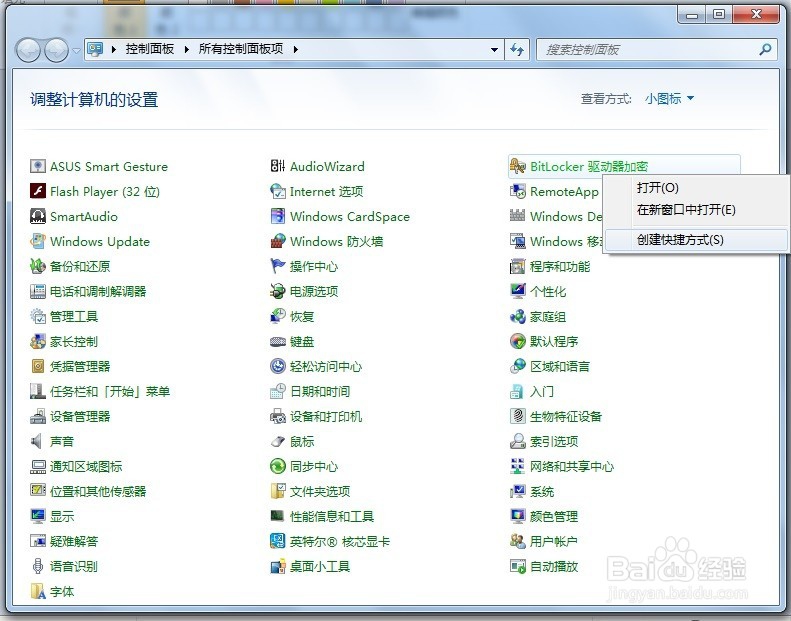
Task: Open the 显示 display settings link
Action: 62,517
